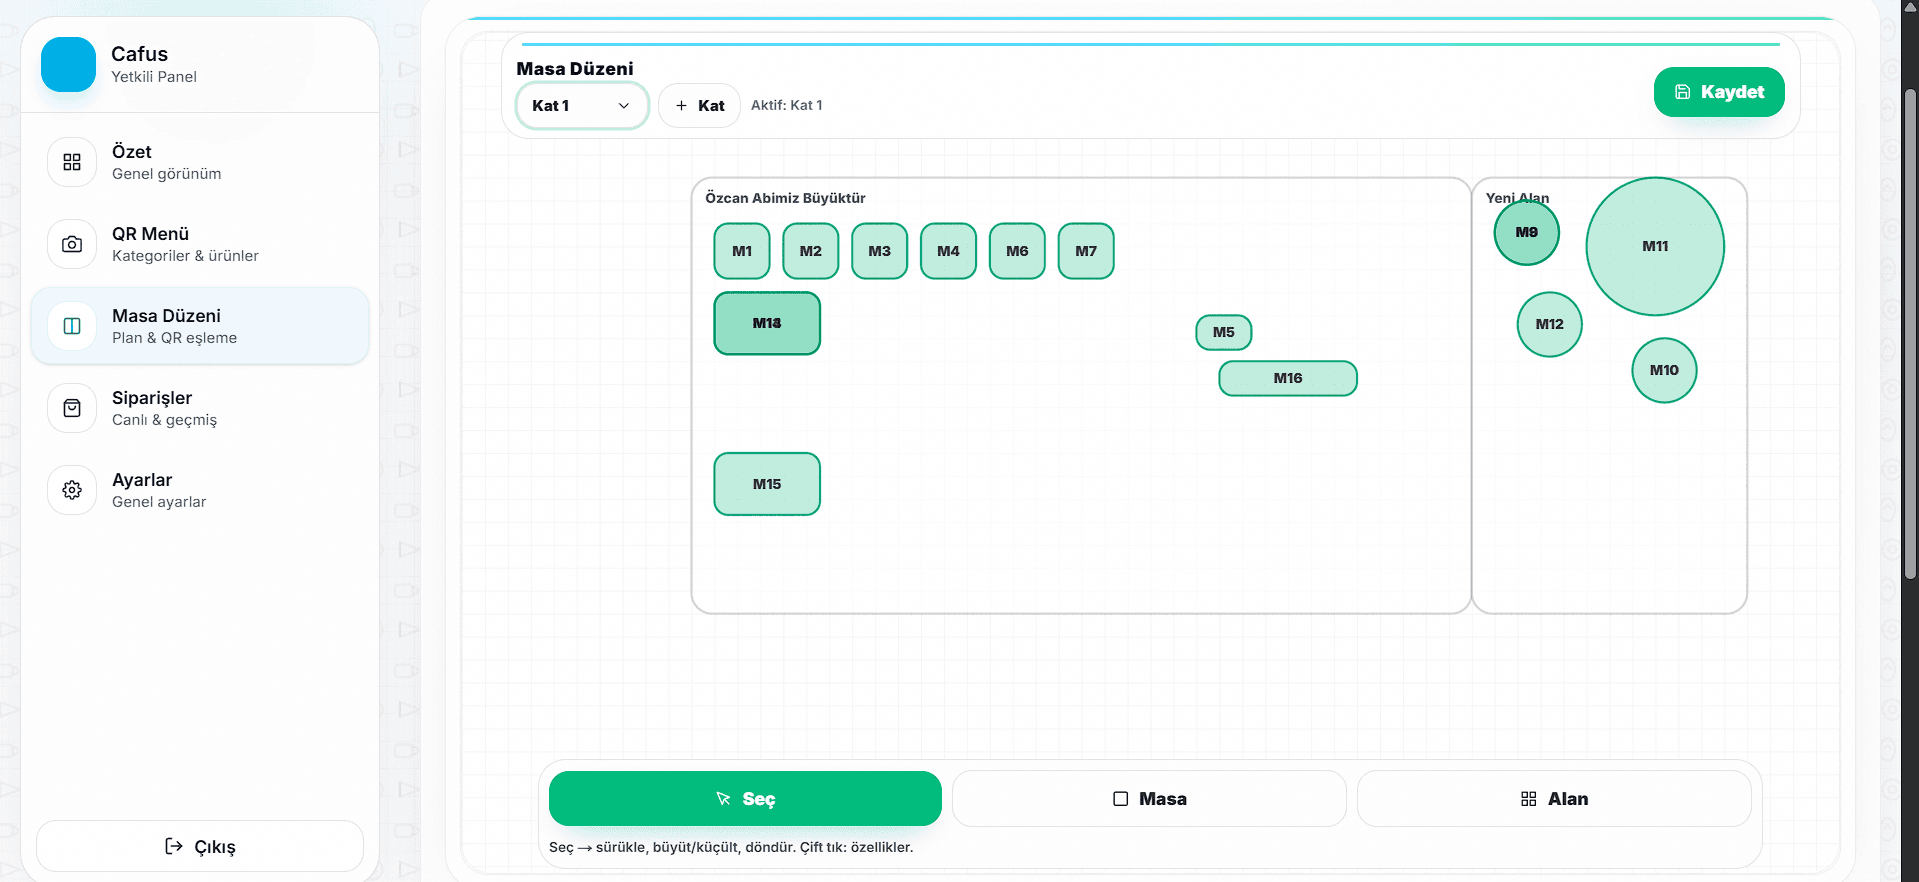This screenshot has height=882, width=1919.
Task: Click the QR Menü camera icon
Action: 72,244
